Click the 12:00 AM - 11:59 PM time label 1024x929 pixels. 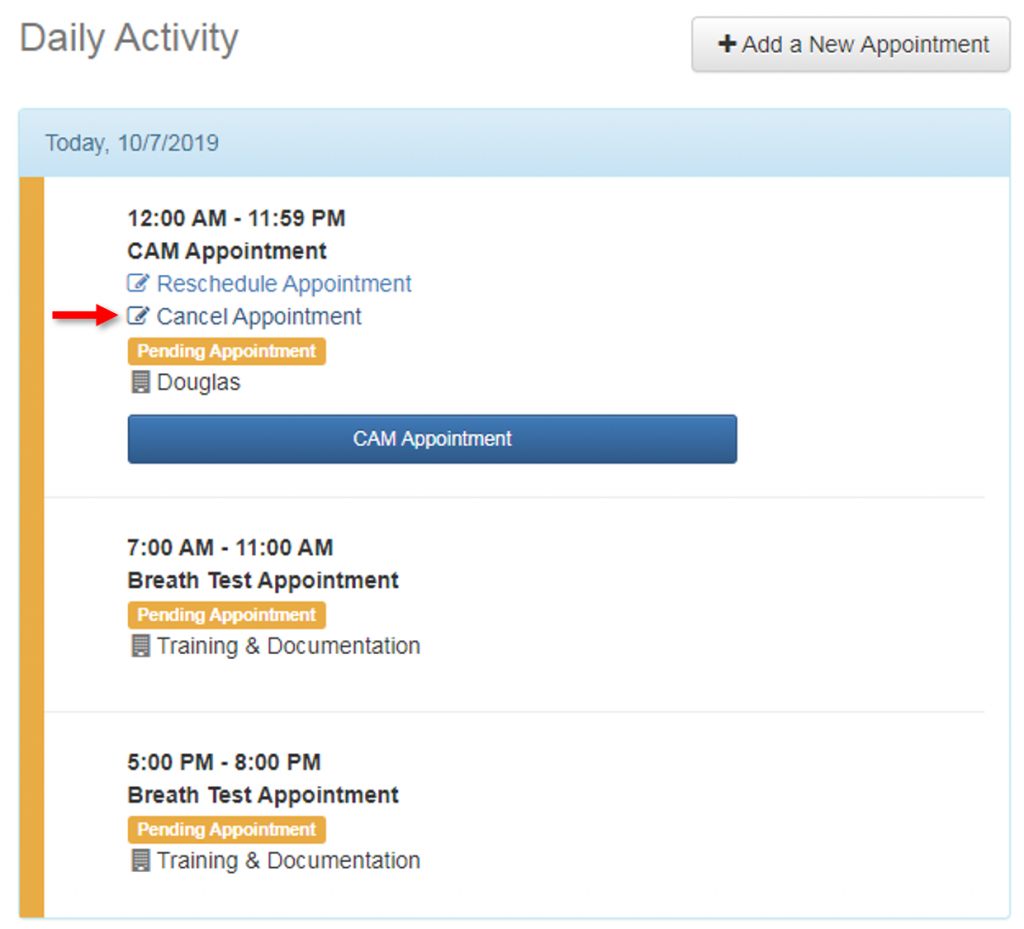click(236, 218)
